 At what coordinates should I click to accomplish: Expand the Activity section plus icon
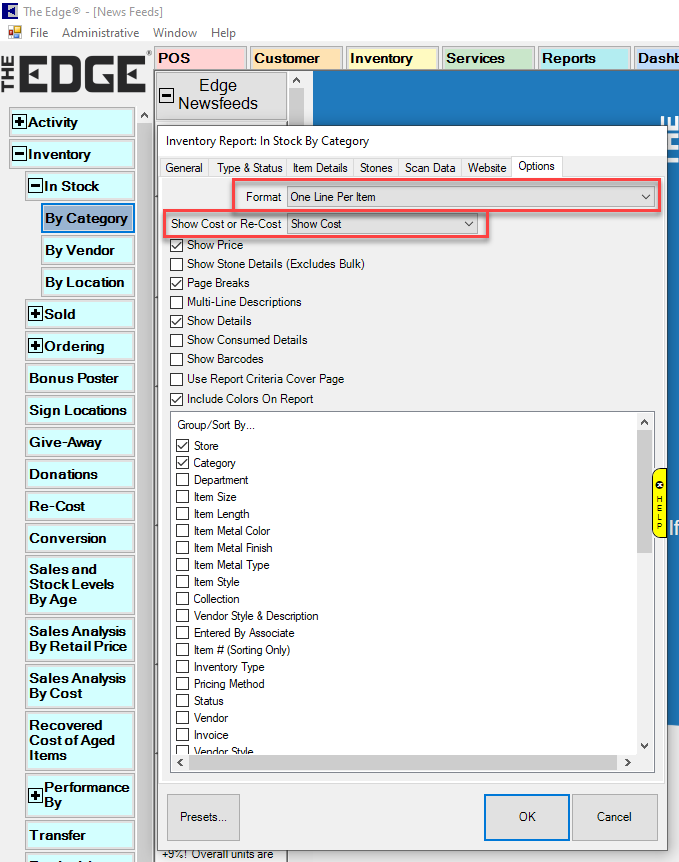19,123
